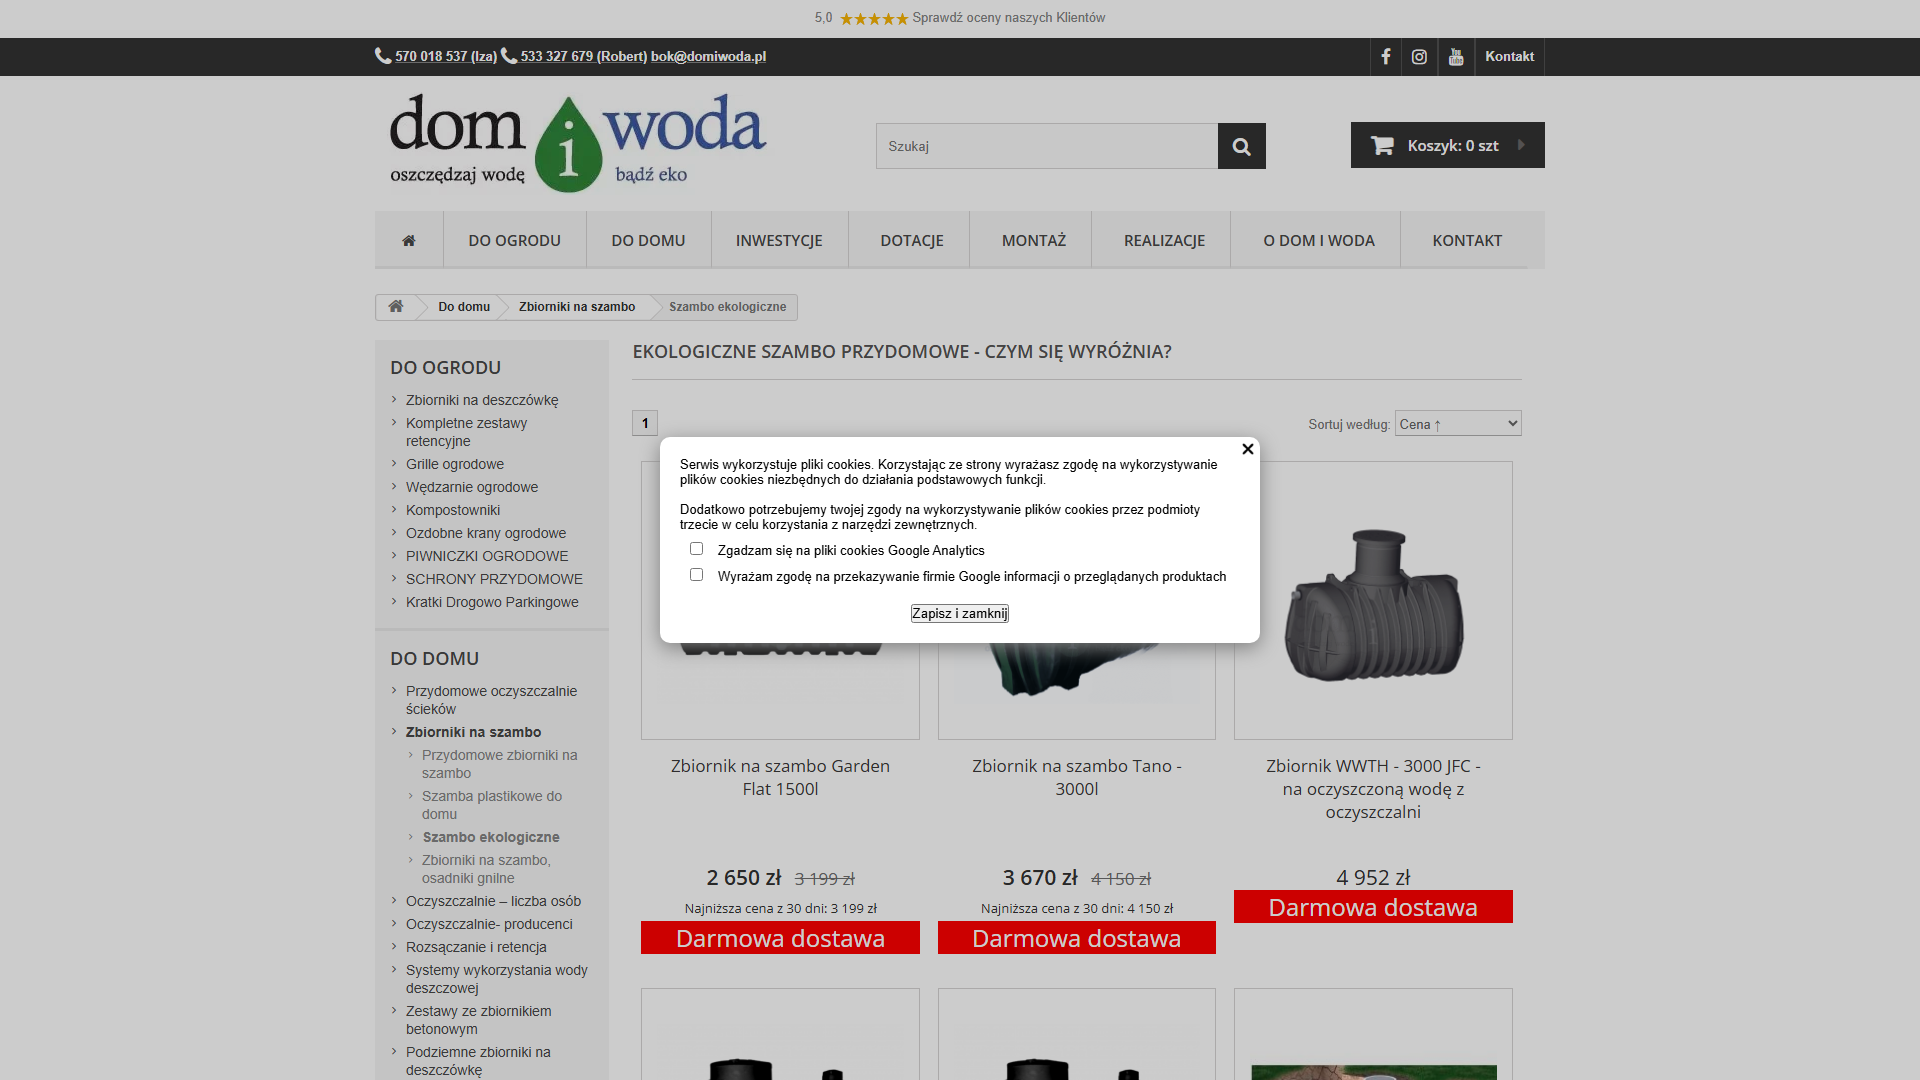Open the YouTube channel icon

click(x=1456, y=57)
